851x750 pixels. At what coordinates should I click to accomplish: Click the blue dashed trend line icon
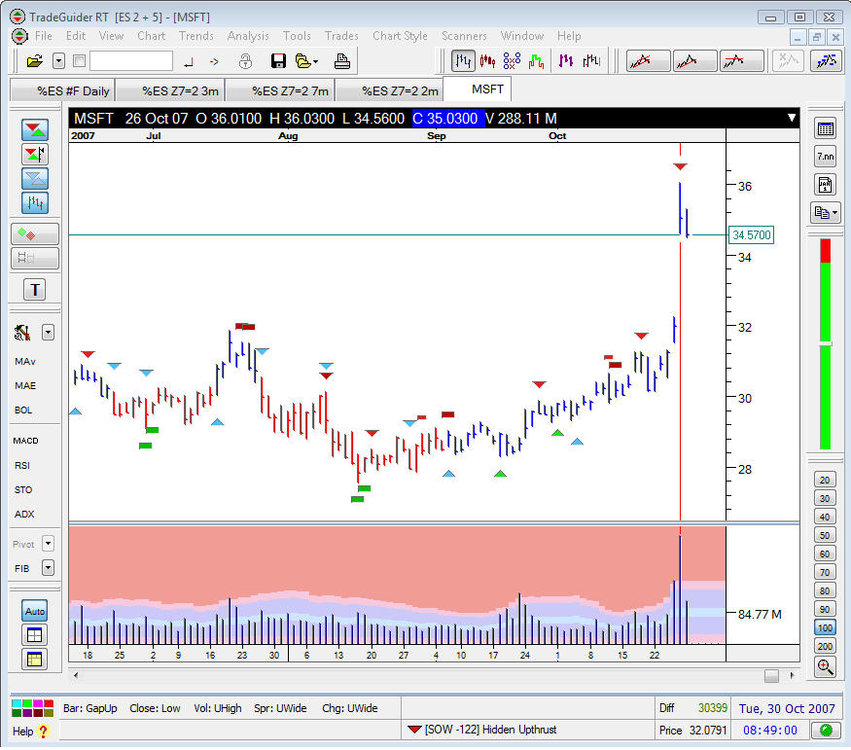coord(825,61)
